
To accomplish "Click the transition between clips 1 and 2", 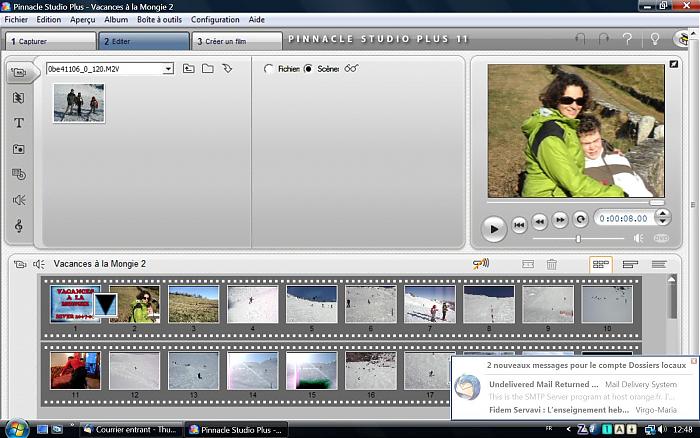I will pyautogui.click(x=106, y=305).
